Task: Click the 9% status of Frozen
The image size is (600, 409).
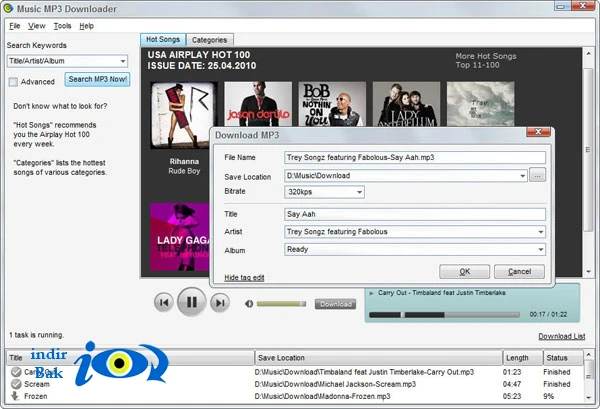Action: 548,396
